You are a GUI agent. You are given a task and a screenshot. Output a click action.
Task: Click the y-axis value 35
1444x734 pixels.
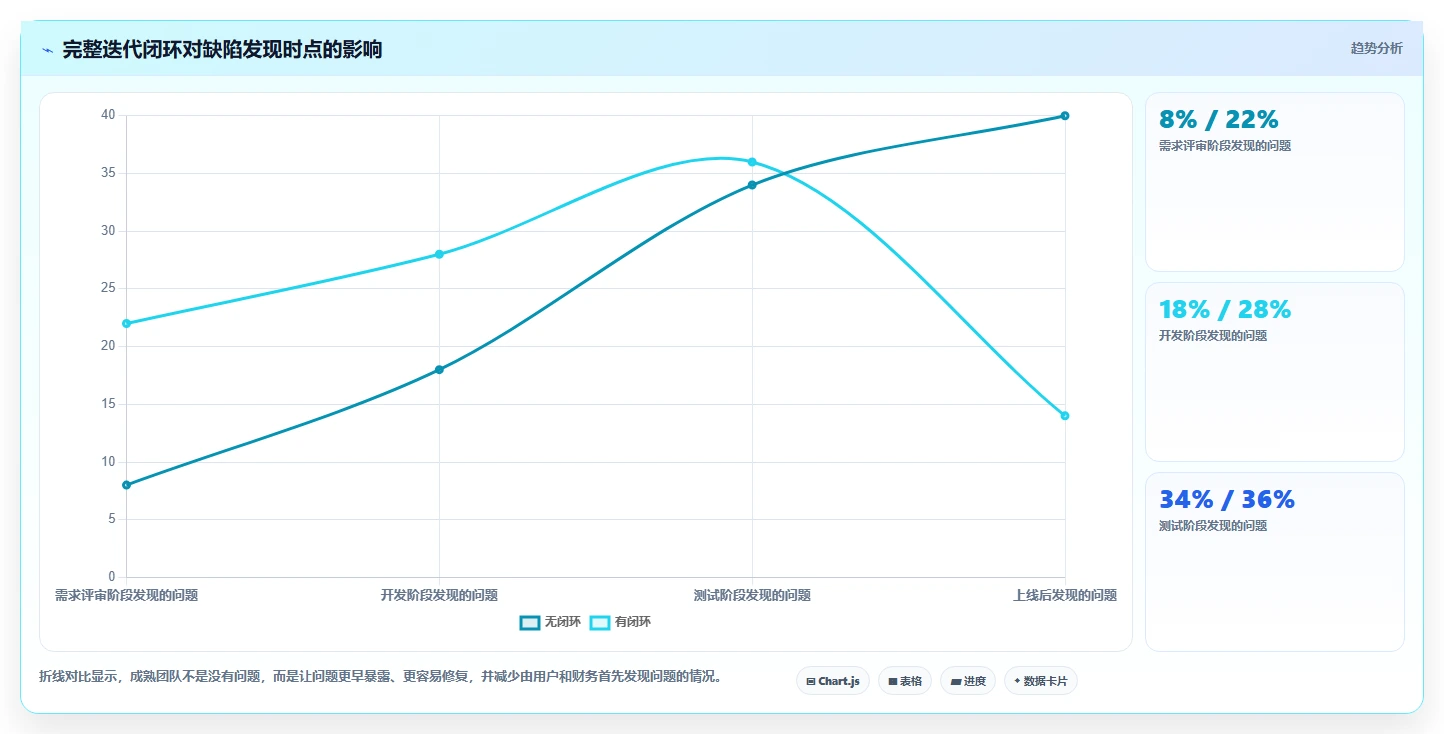point(109,173)
